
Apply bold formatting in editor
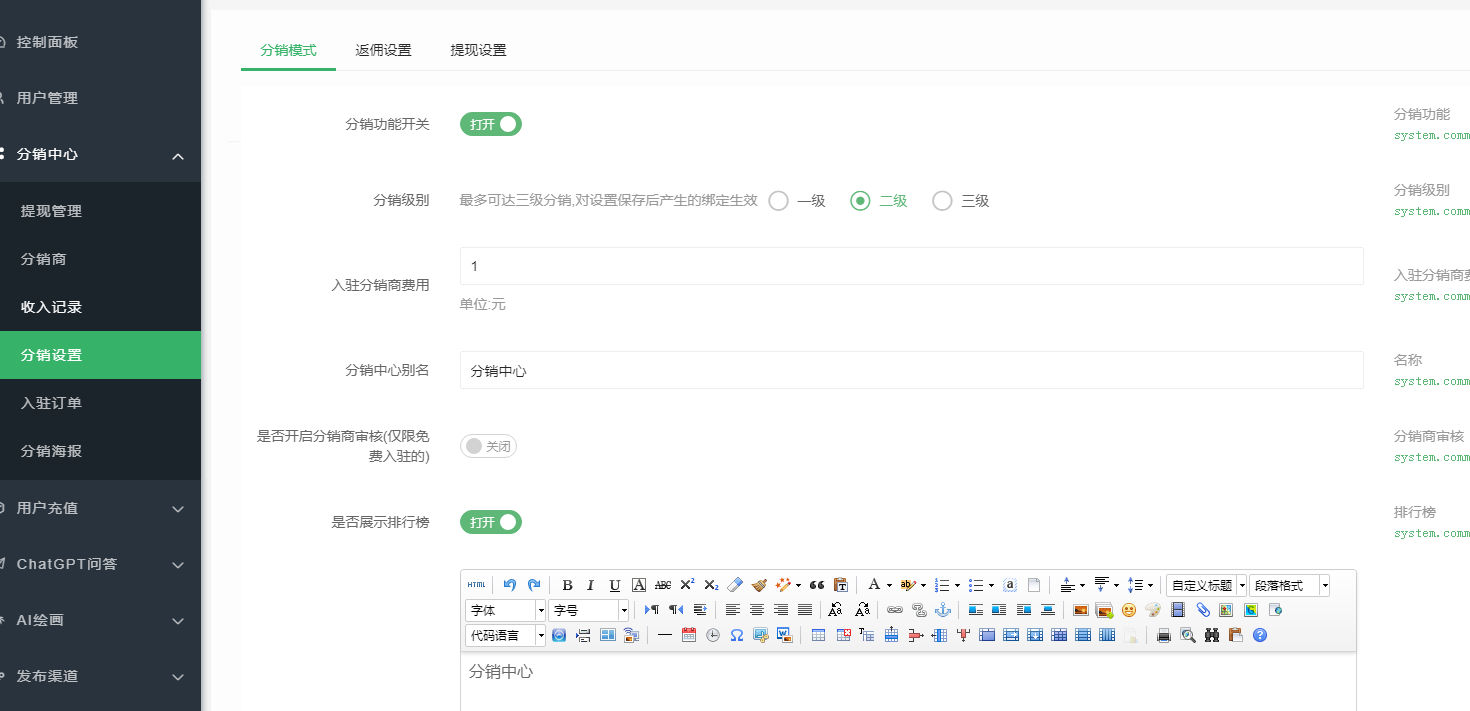coord(567,585)
